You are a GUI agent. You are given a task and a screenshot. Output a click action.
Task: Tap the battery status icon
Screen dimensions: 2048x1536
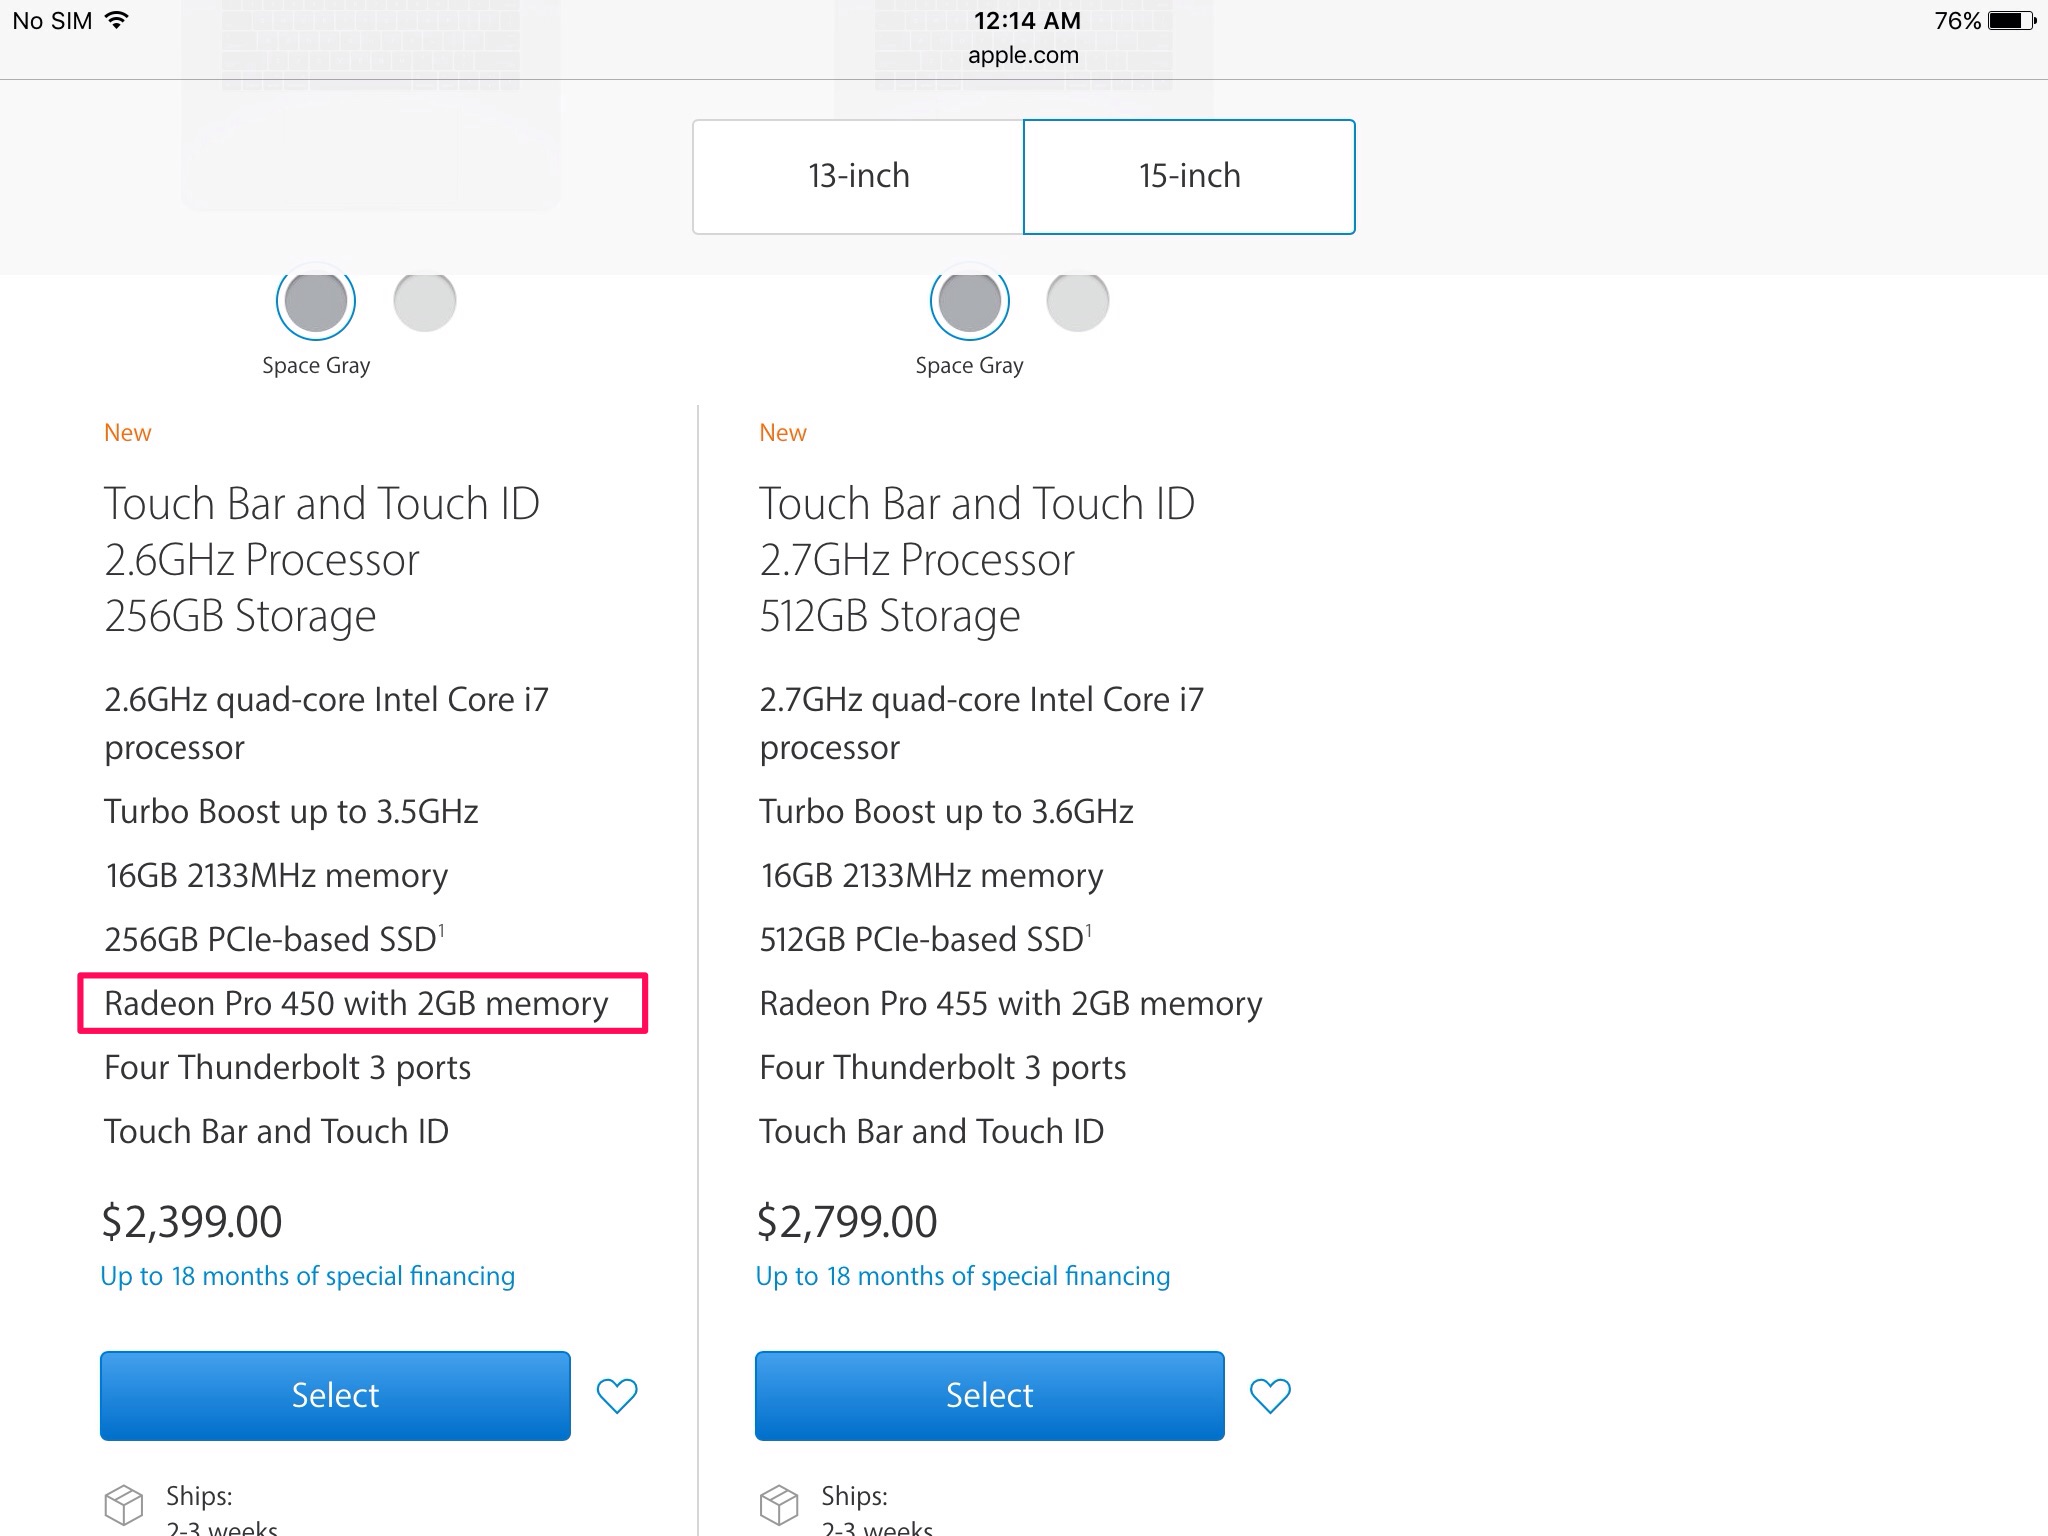pyautogui.click(x=2012, y=20)
